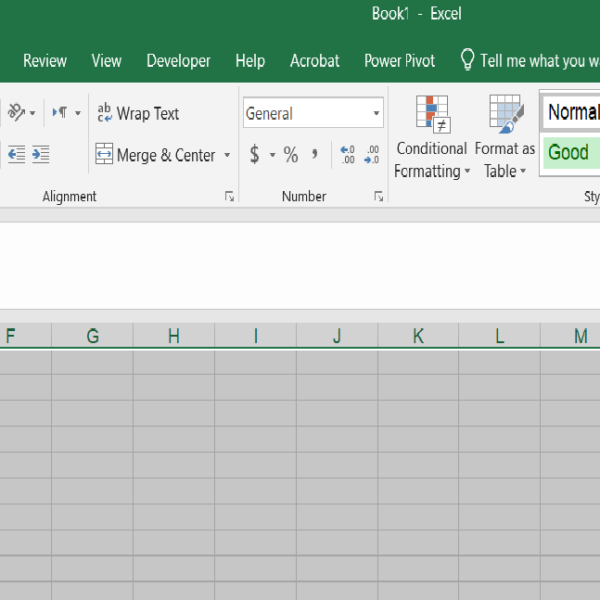This screenshot has height=600, width=600.
Task: Open the Help tab
Action: pos(250,60)
